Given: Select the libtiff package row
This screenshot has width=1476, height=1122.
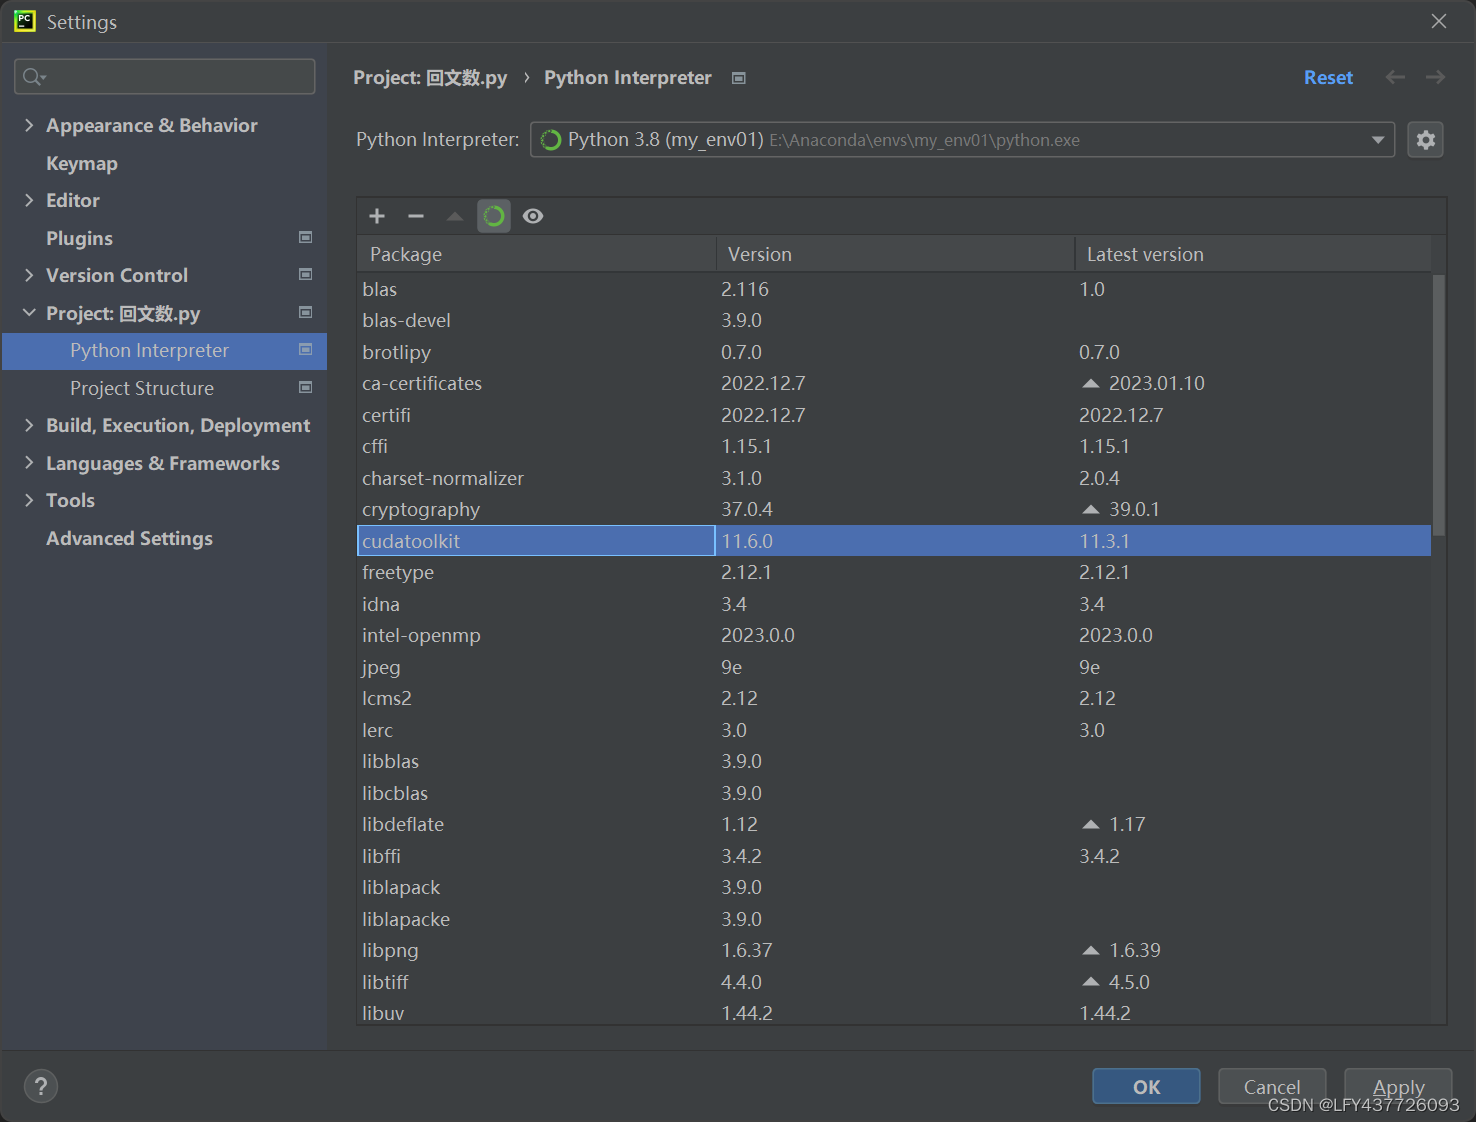Looking at the screenshot, I should [894, 982].
